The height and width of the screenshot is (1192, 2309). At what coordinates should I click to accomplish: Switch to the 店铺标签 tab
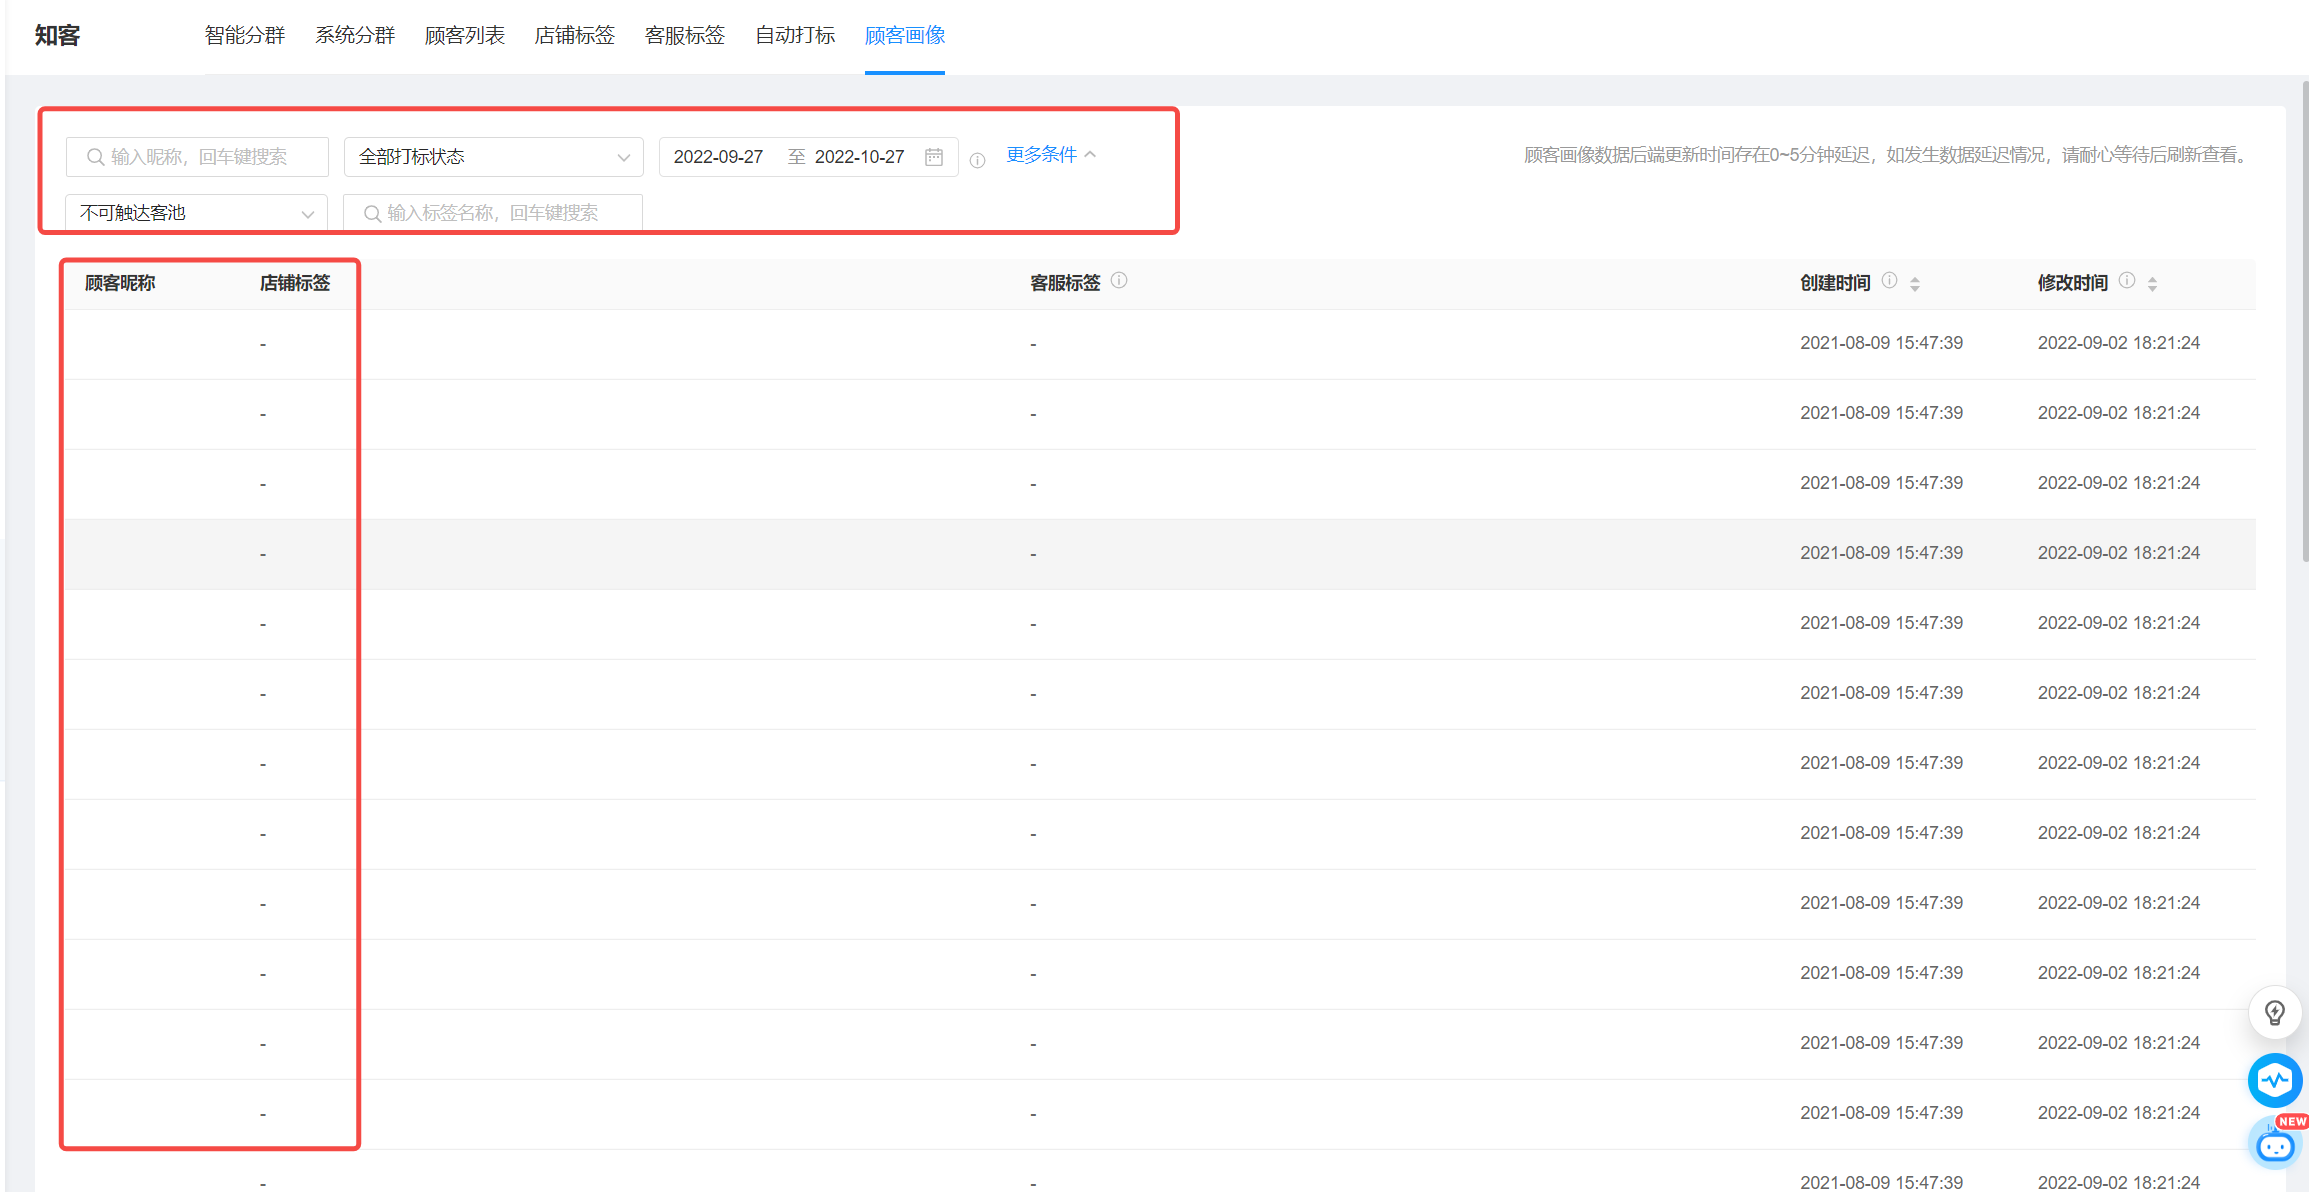(575, 36)
